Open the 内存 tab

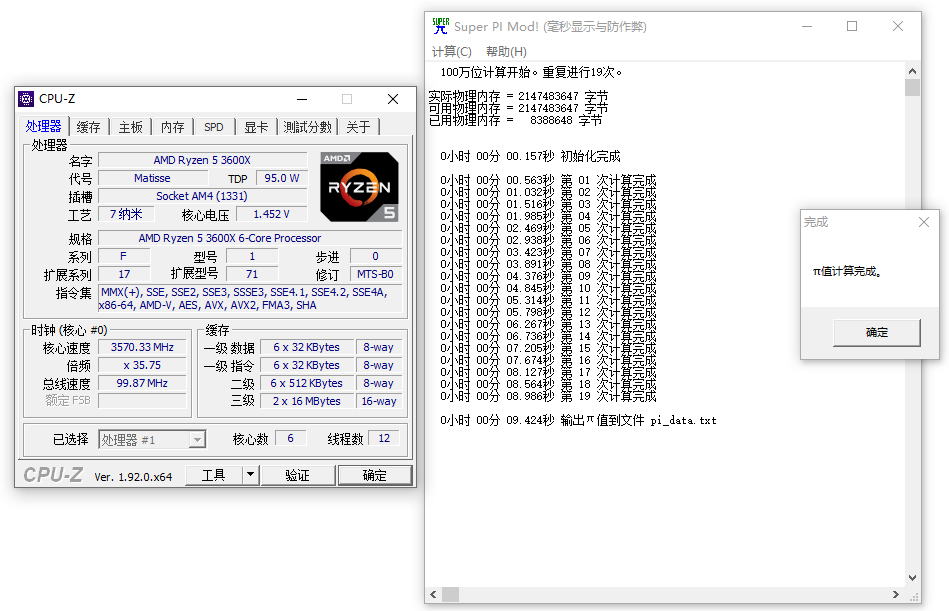pos(173,127)
